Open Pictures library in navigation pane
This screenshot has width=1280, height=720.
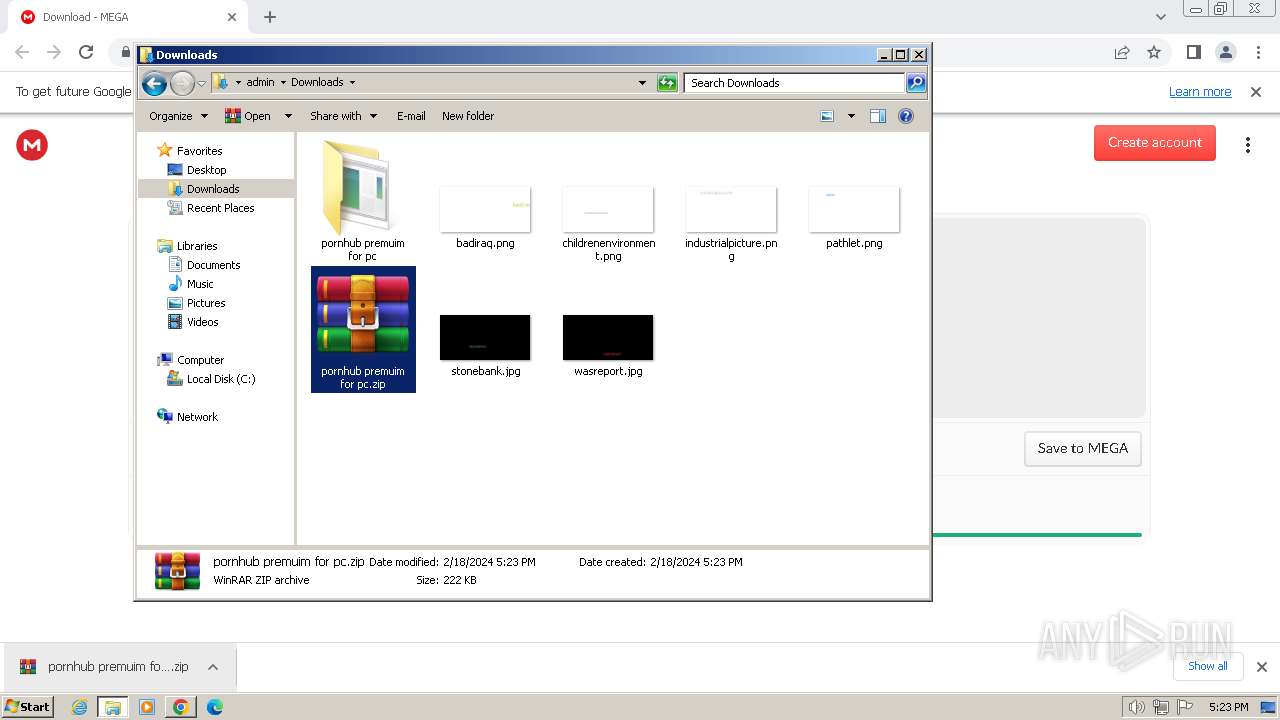click(206, 303)
